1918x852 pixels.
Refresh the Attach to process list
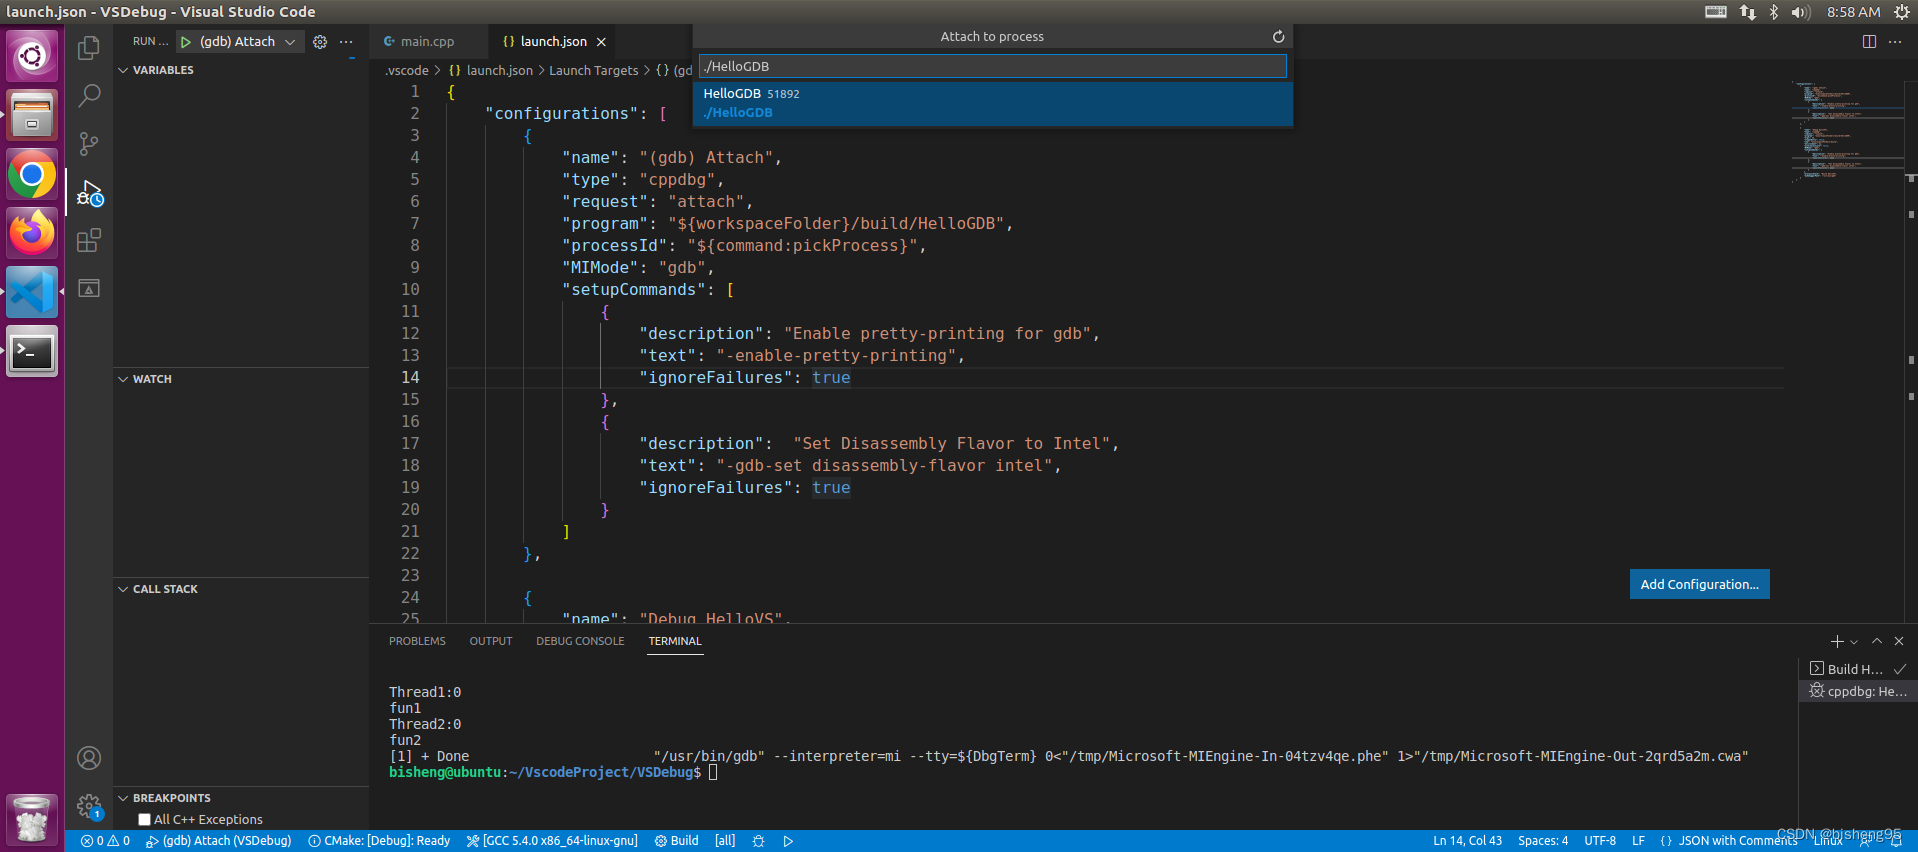1278,37
